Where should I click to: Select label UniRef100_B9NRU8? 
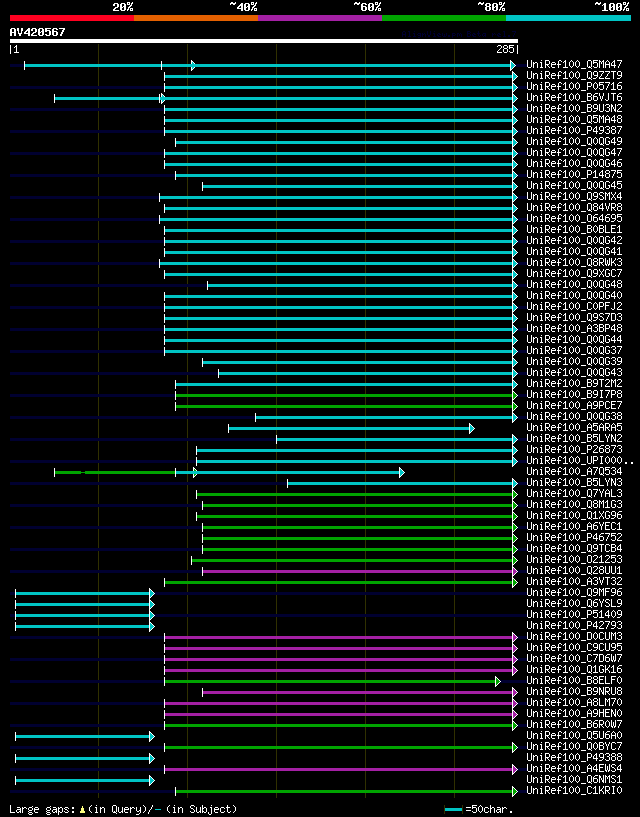574,691
